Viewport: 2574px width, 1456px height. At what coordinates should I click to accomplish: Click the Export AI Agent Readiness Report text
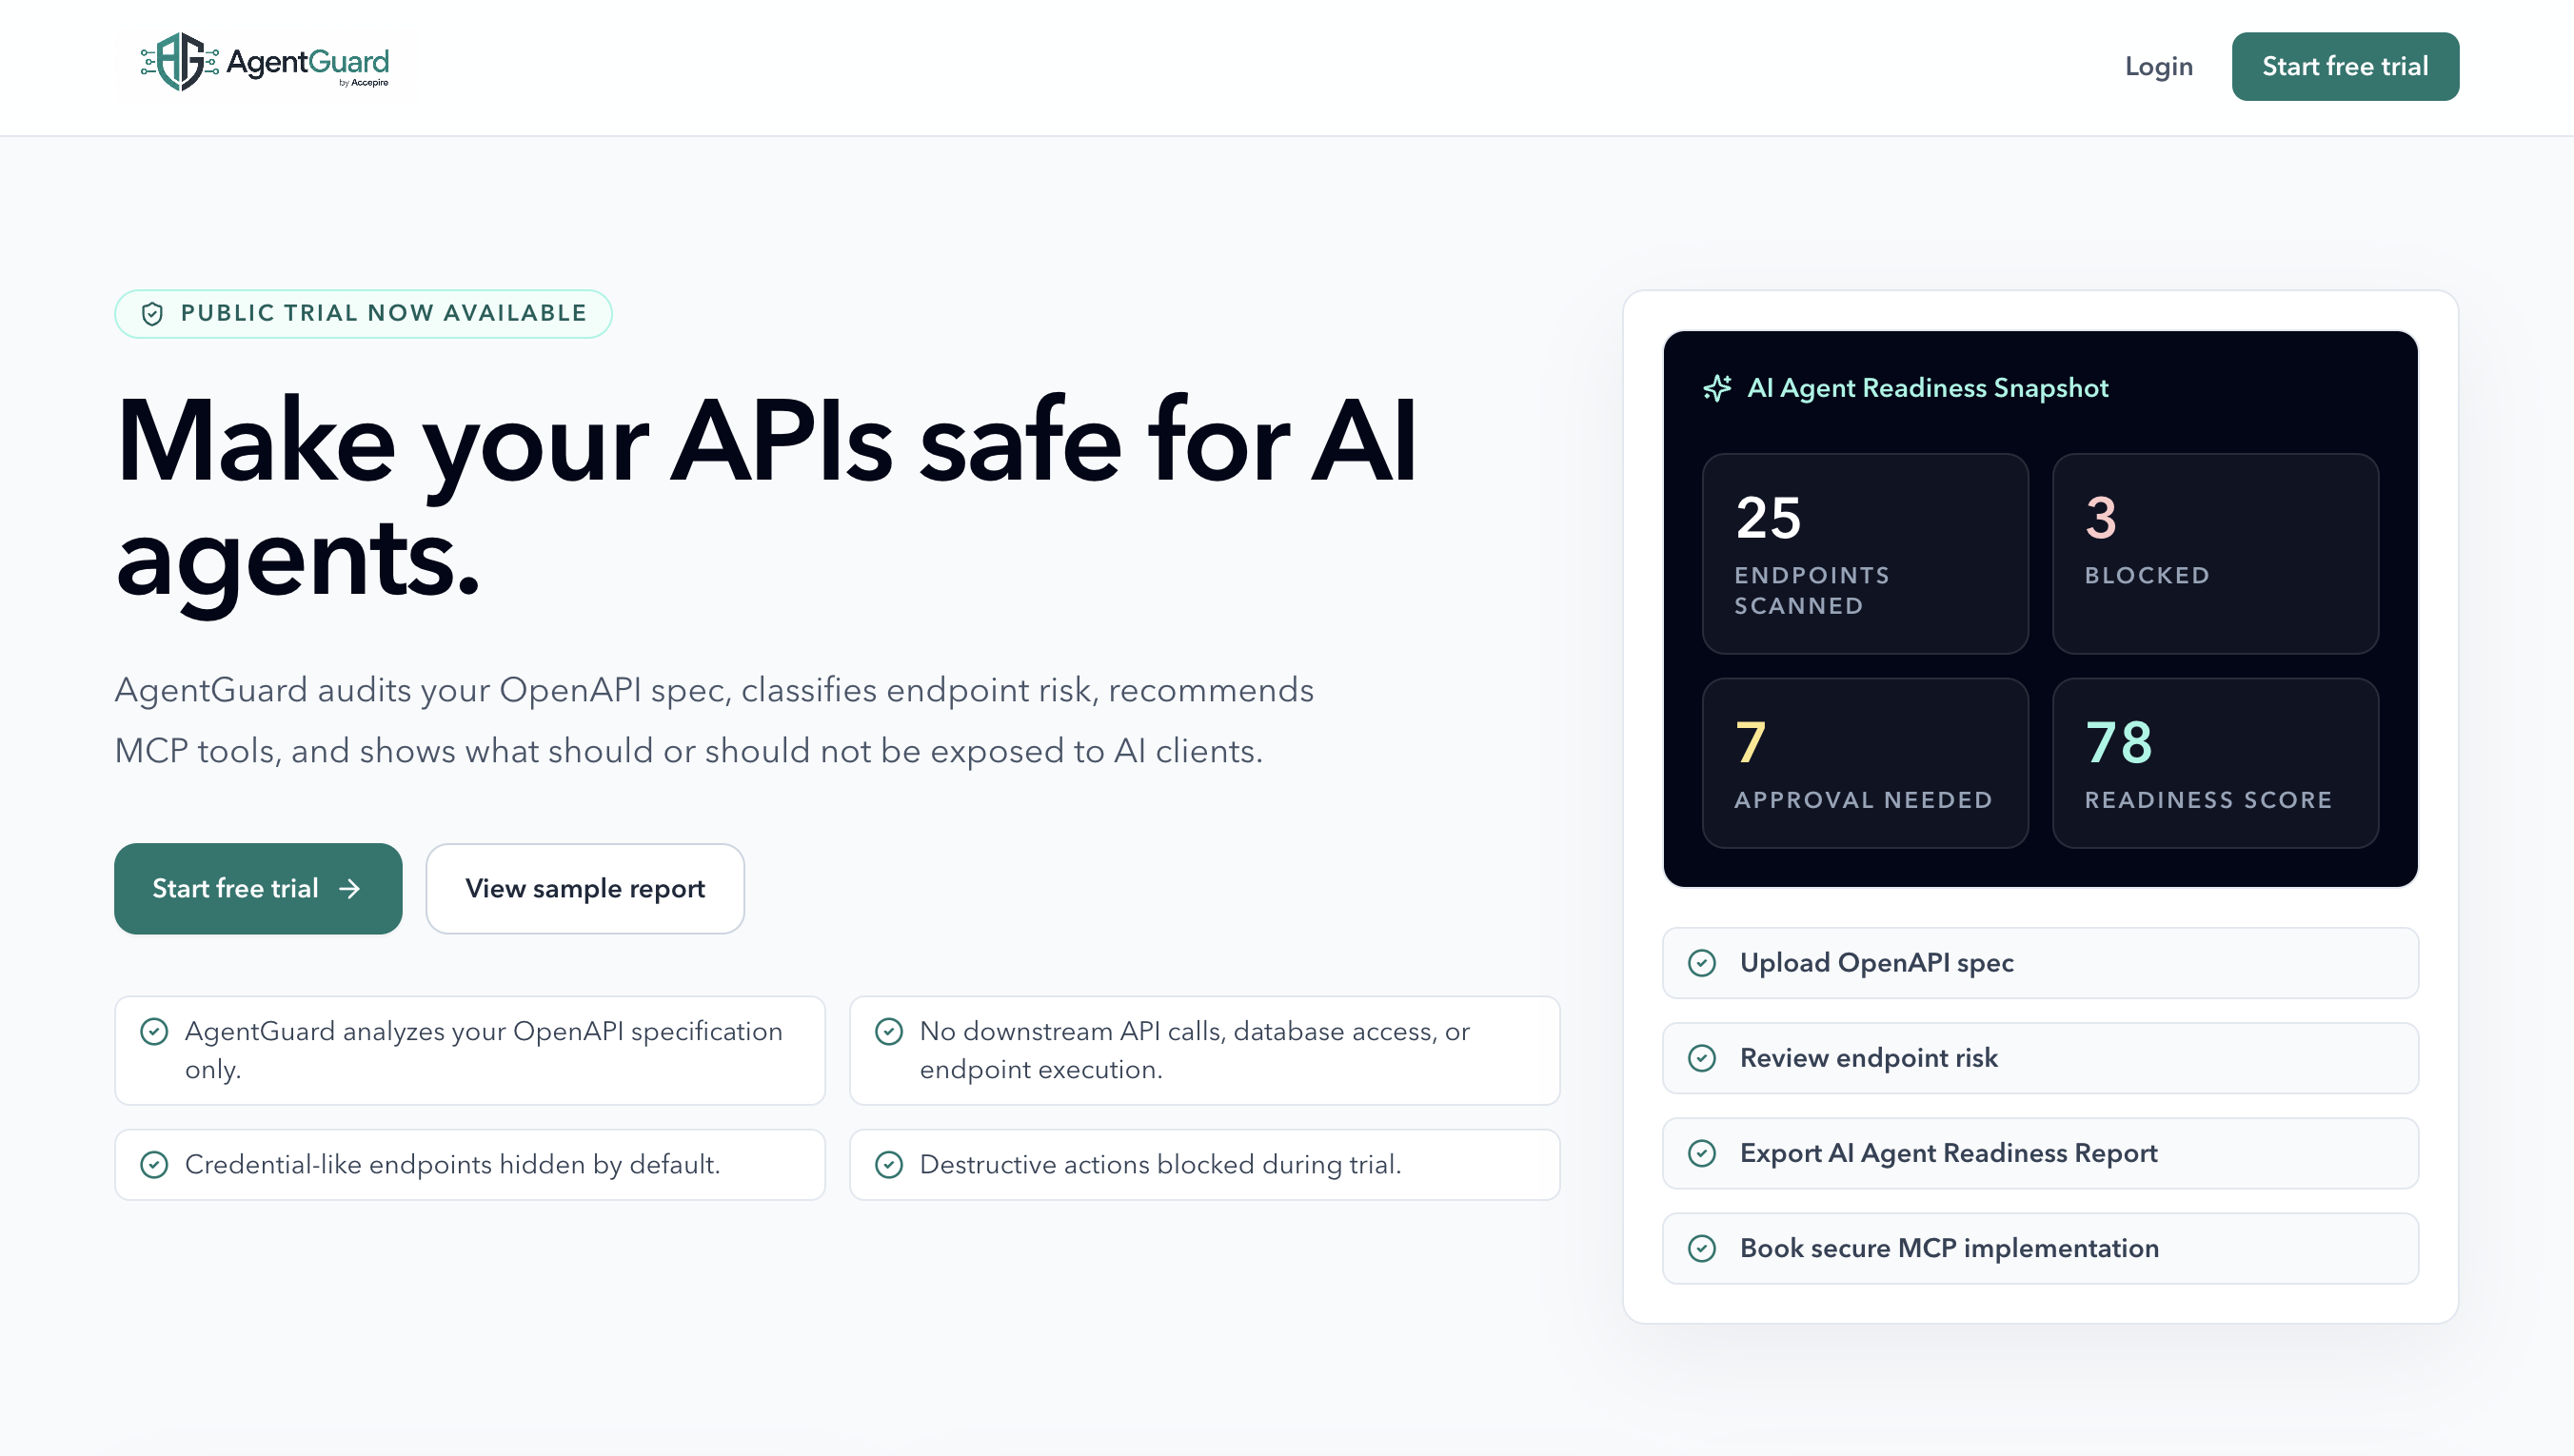[x=1948, y=1153]
